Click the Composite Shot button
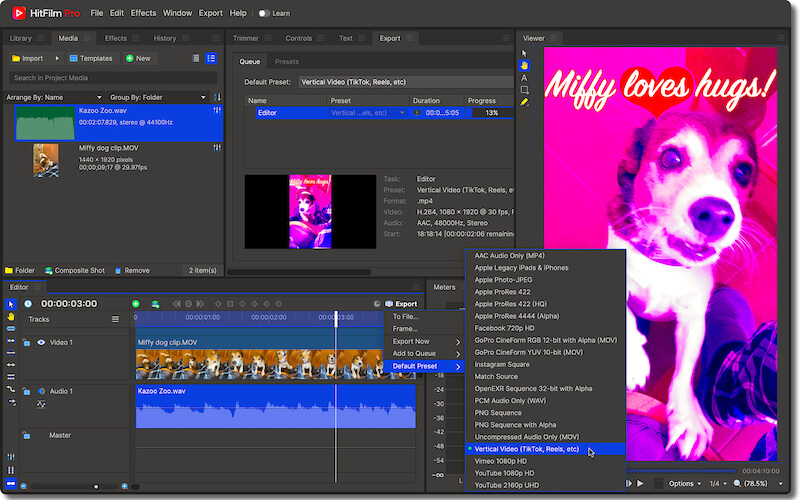800x500 pixels. pos(74,270)
